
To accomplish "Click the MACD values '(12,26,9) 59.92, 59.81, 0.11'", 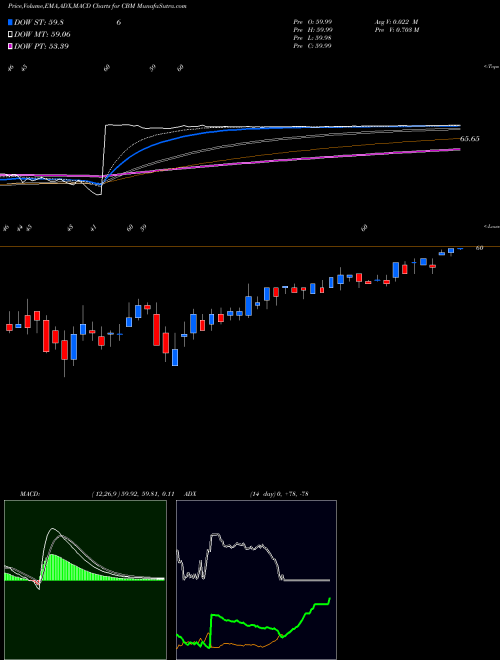I will click(133, 494).
